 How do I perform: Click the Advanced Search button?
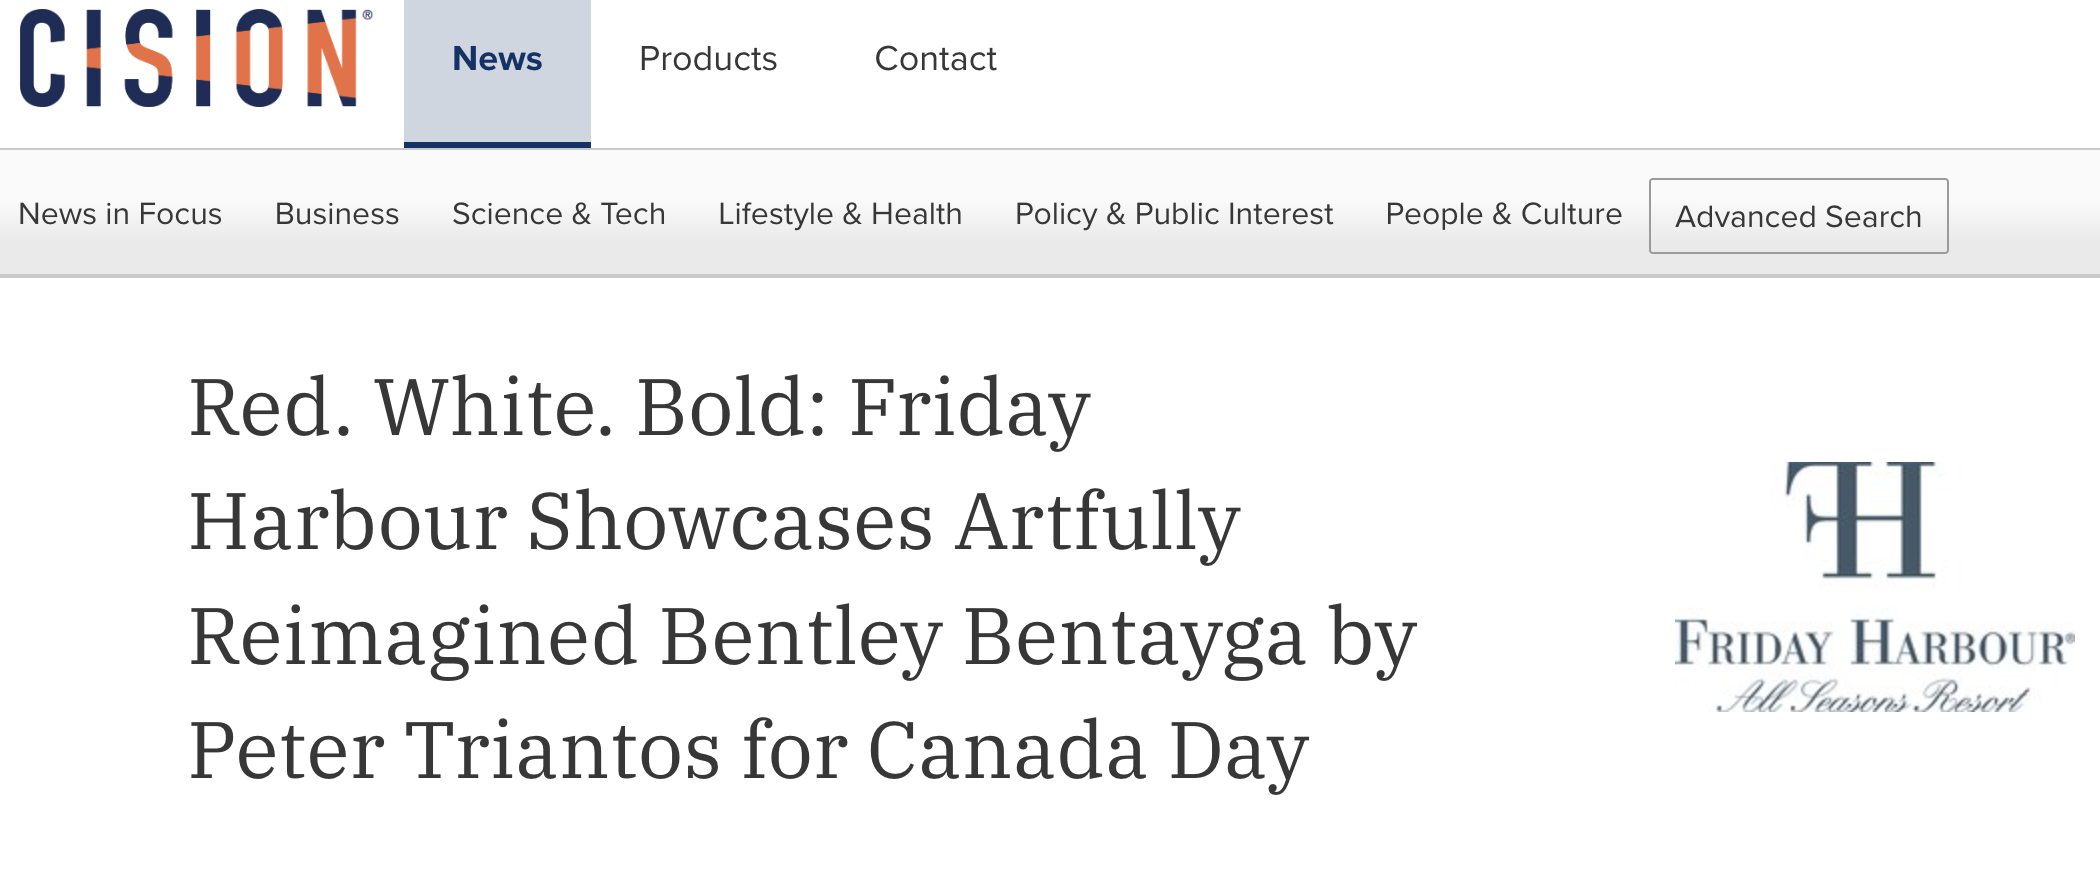[1798, 216]
